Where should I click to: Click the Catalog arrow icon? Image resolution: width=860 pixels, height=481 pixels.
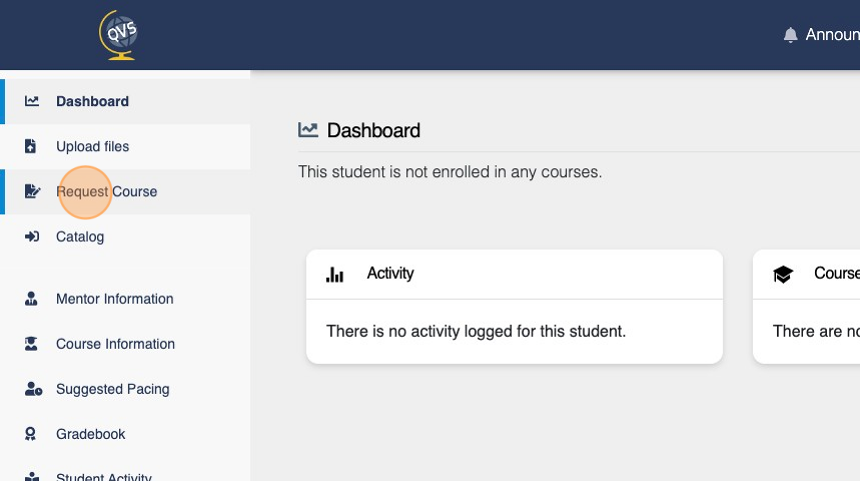(32, 237)
